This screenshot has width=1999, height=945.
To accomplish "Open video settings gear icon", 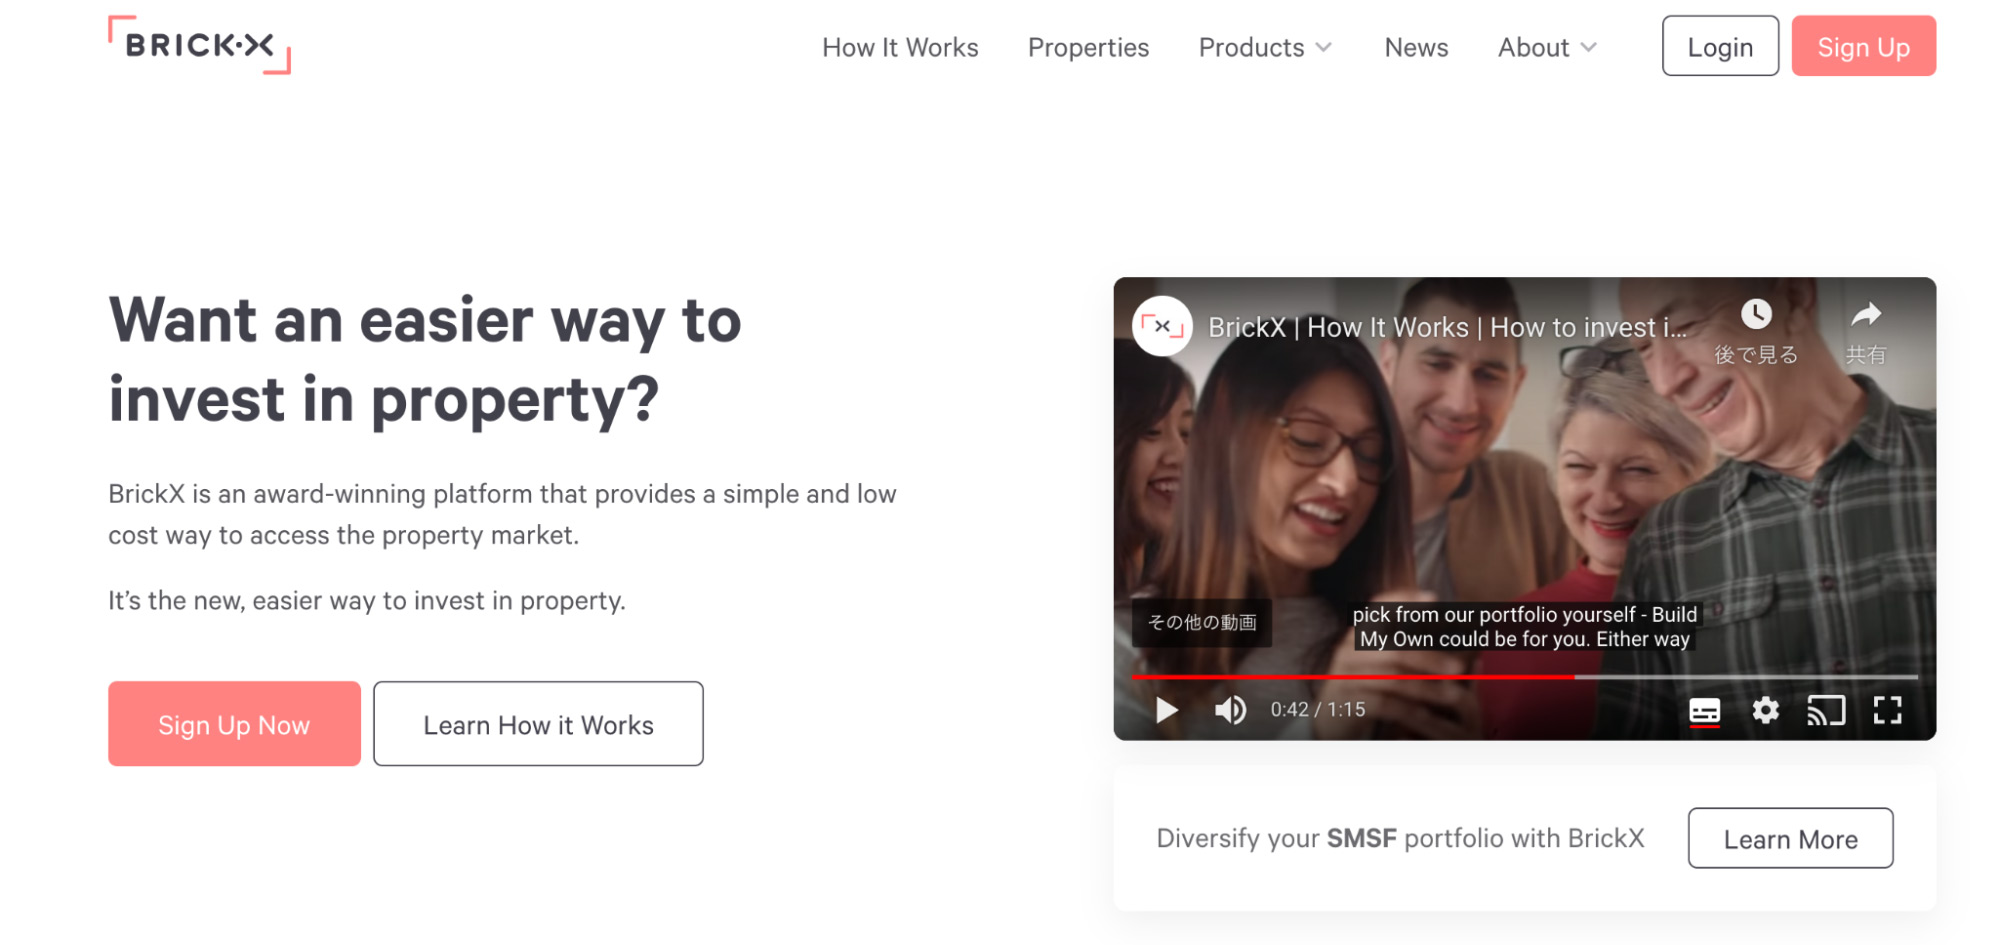I will (1765, 710).
